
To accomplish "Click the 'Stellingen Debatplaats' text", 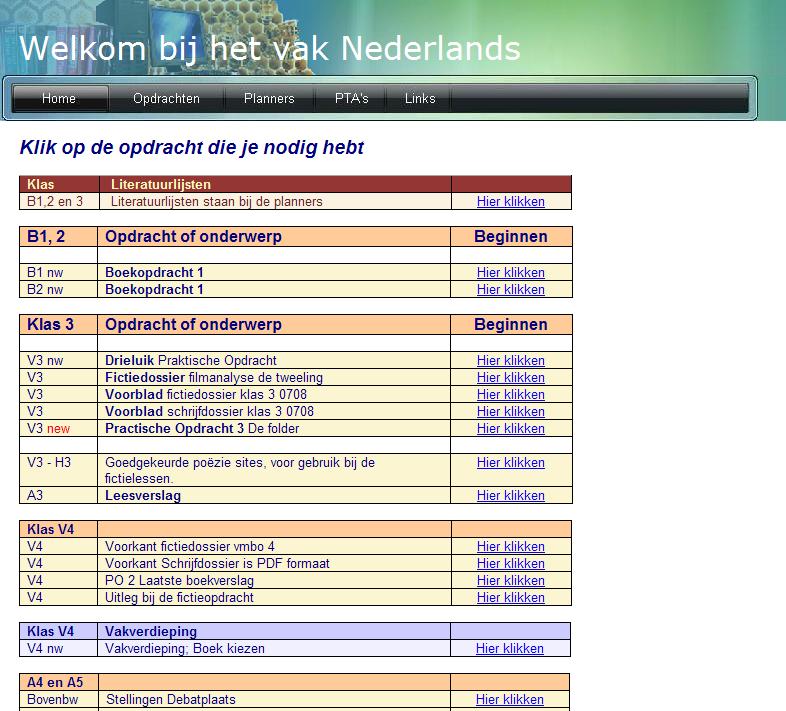I will click(171, 699).
